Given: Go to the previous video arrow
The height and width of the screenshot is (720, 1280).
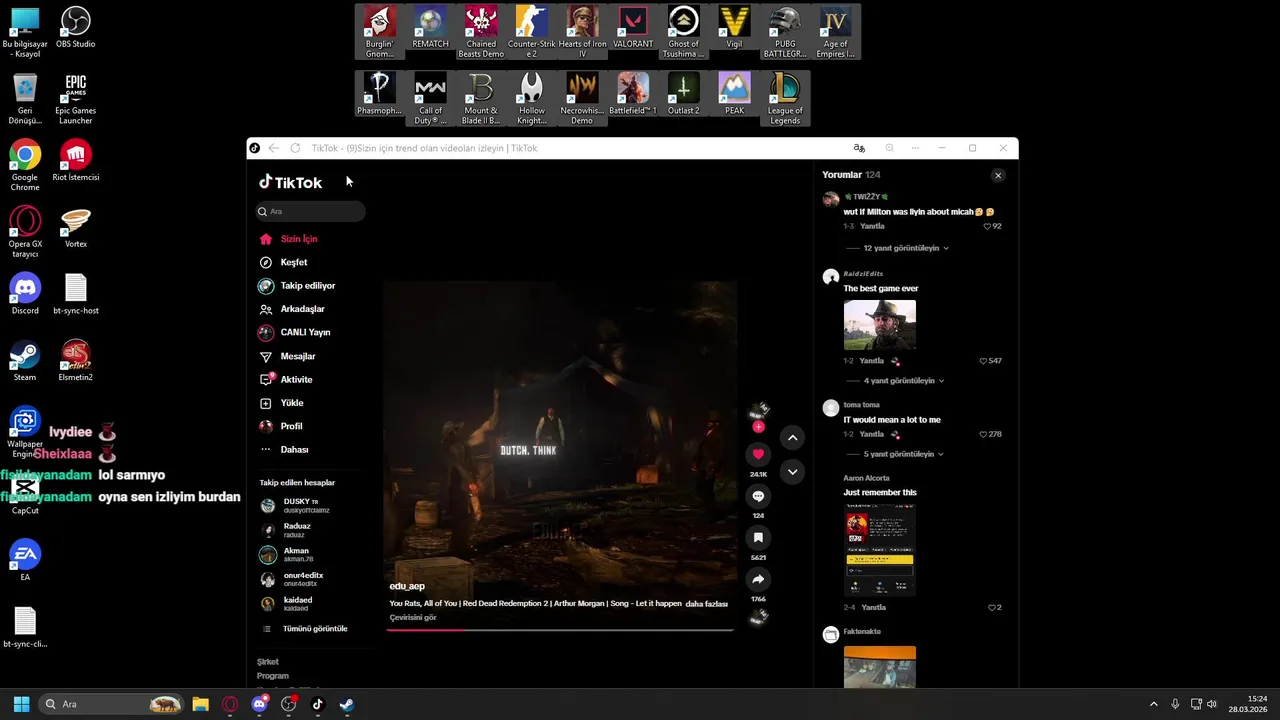Looking at the screenshot, I should 792,437.
